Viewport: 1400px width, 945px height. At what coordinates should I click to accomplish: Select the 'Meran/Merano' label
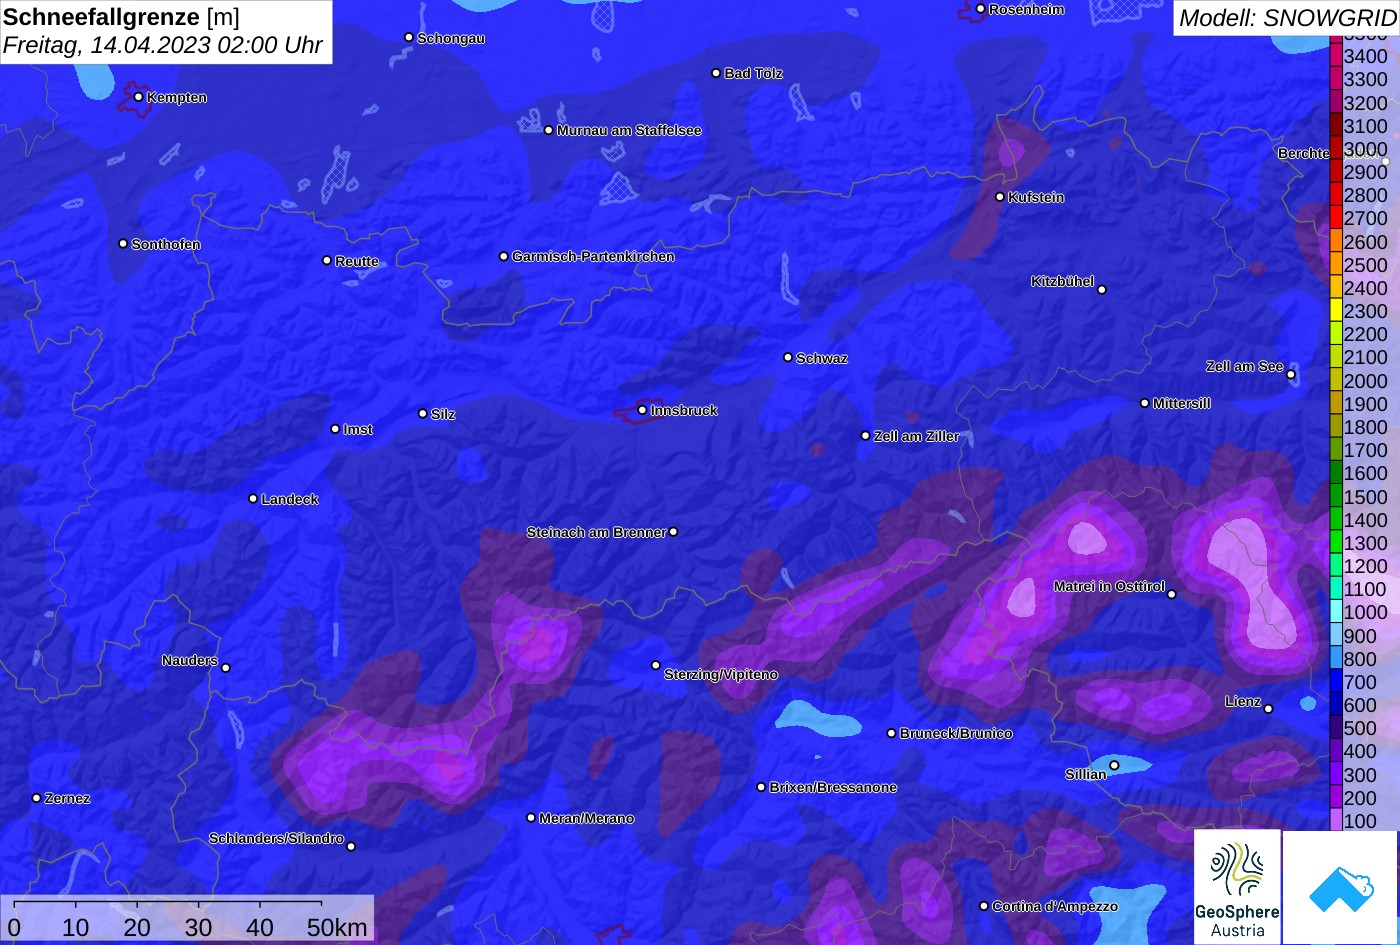click(x=587, y=819)
